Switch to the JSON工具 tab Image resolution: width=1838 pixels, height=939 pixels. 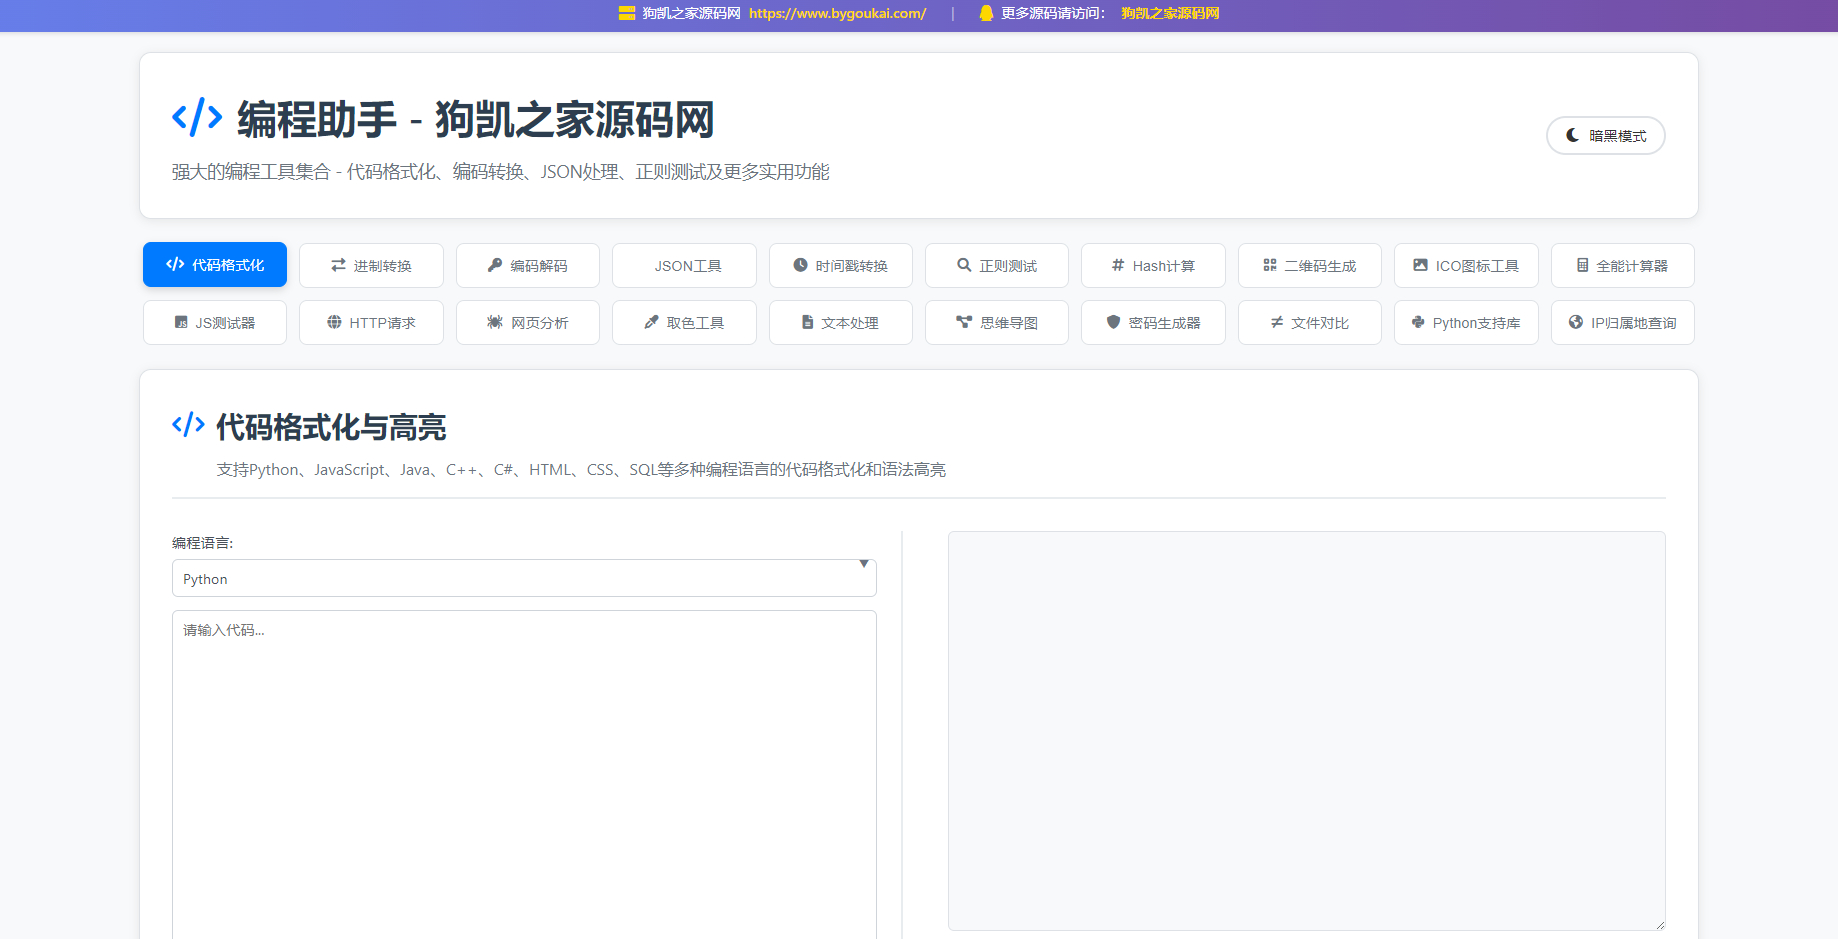[x=684, y=265]
